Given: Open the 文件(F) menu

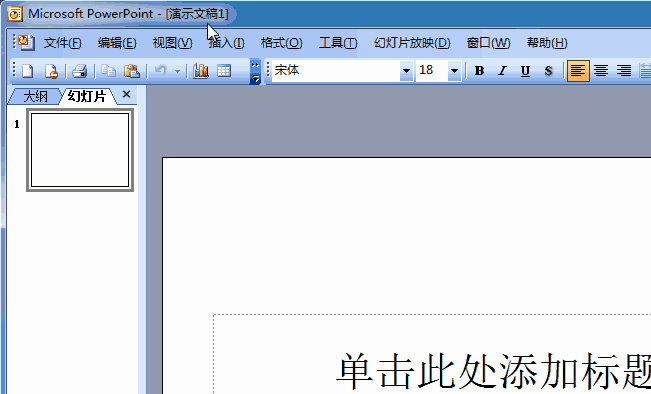Looking at the screenshot, I should pos(63,43).
